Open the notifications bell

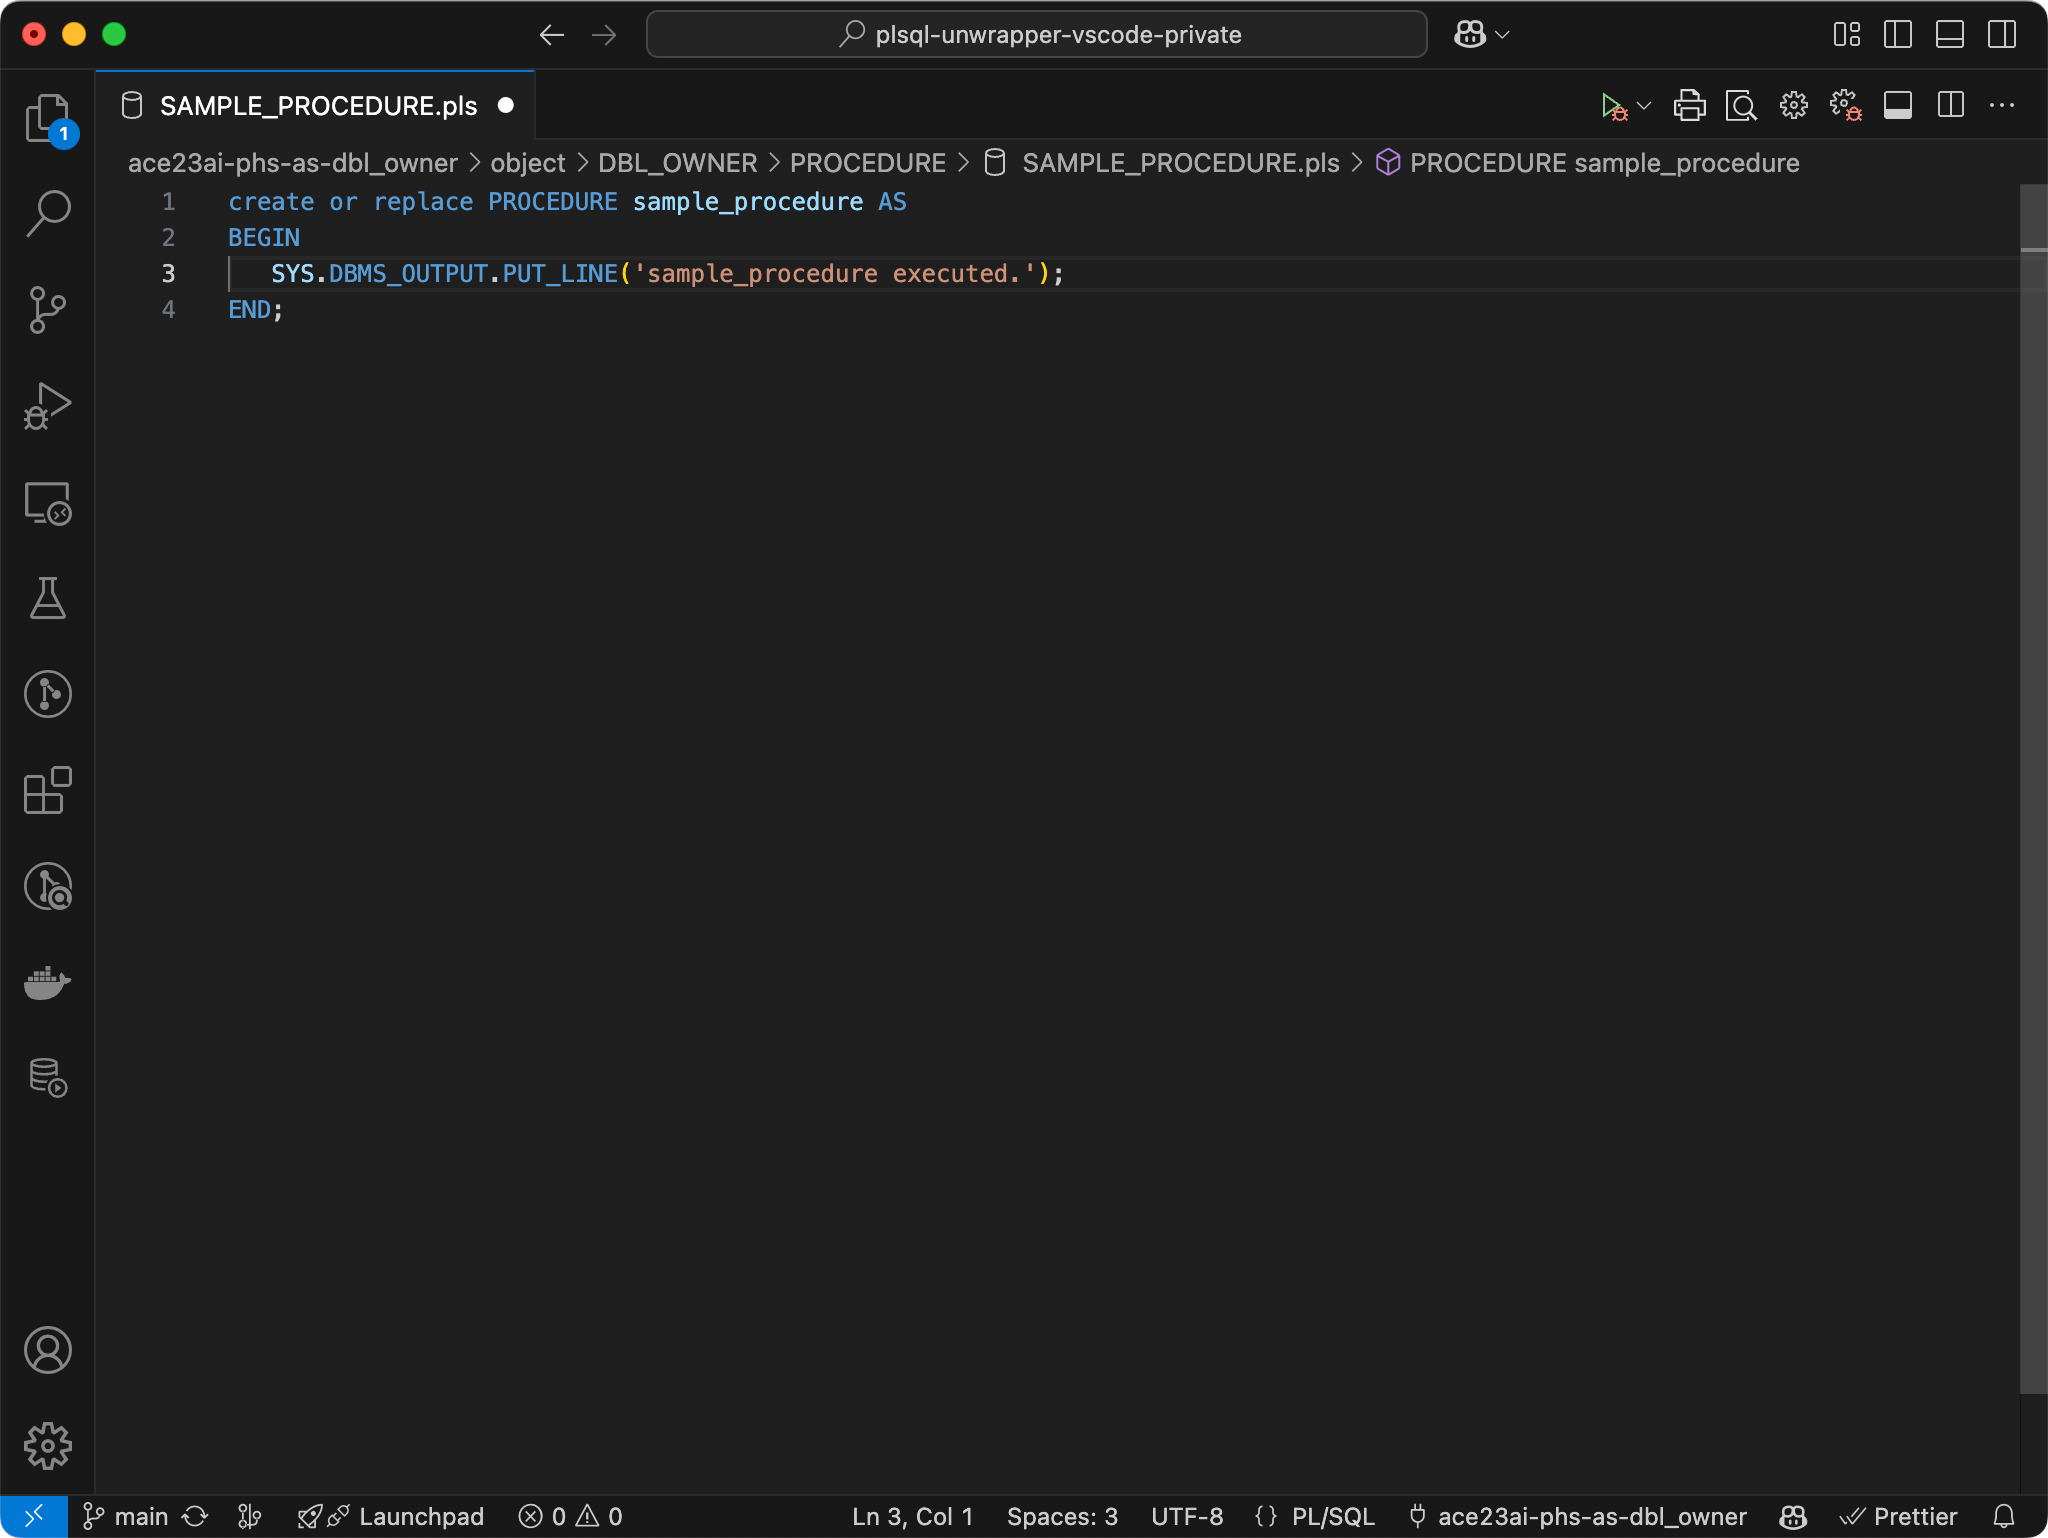pyautogui.click(x=2004, y=1516)
